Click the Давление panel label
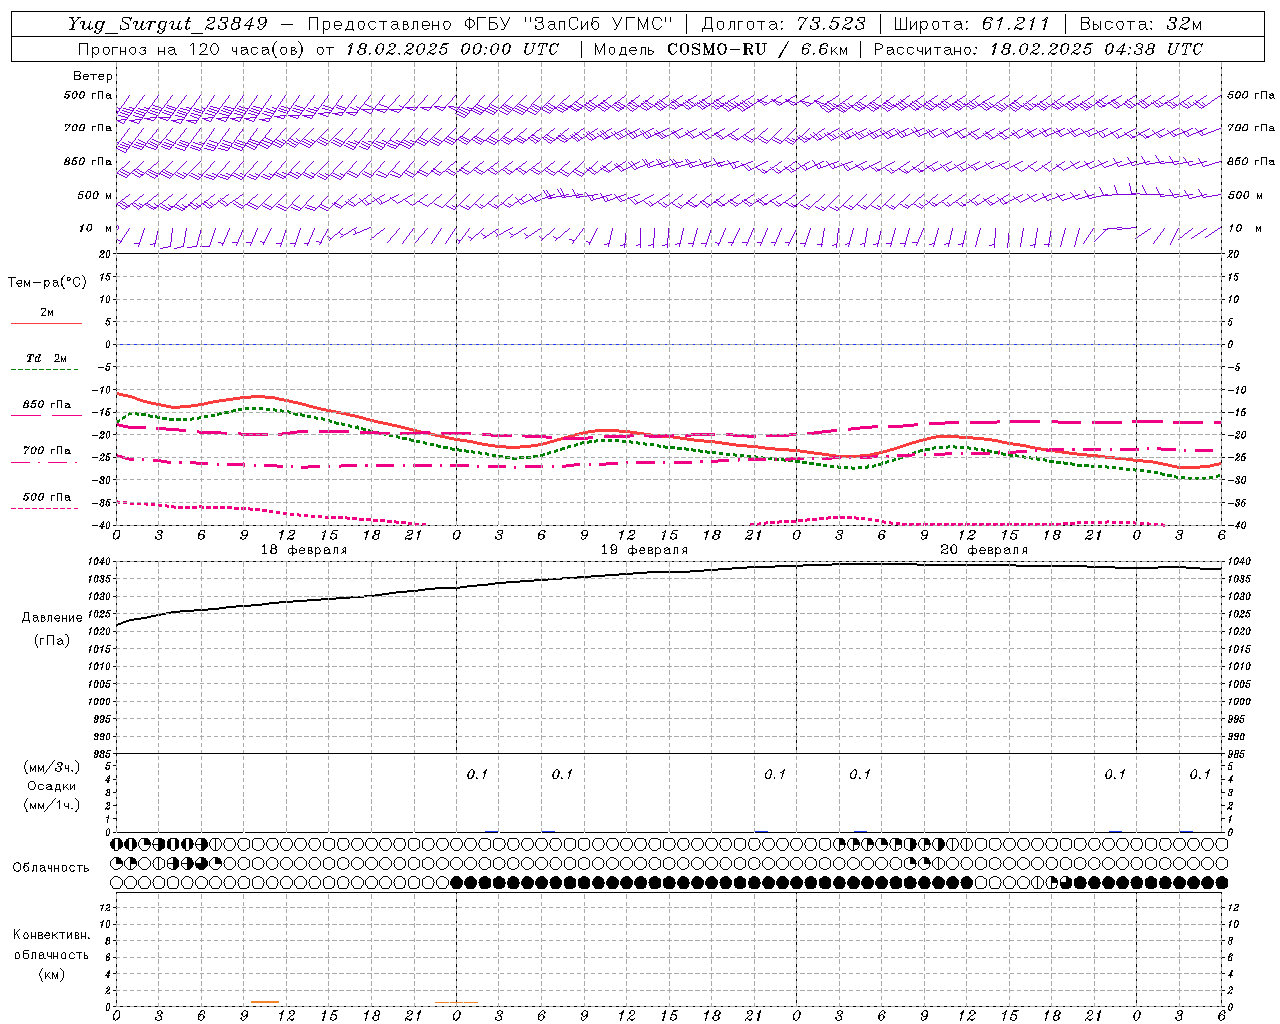The height and width of the screenshot is (1024, 1280). coord(52,618)
